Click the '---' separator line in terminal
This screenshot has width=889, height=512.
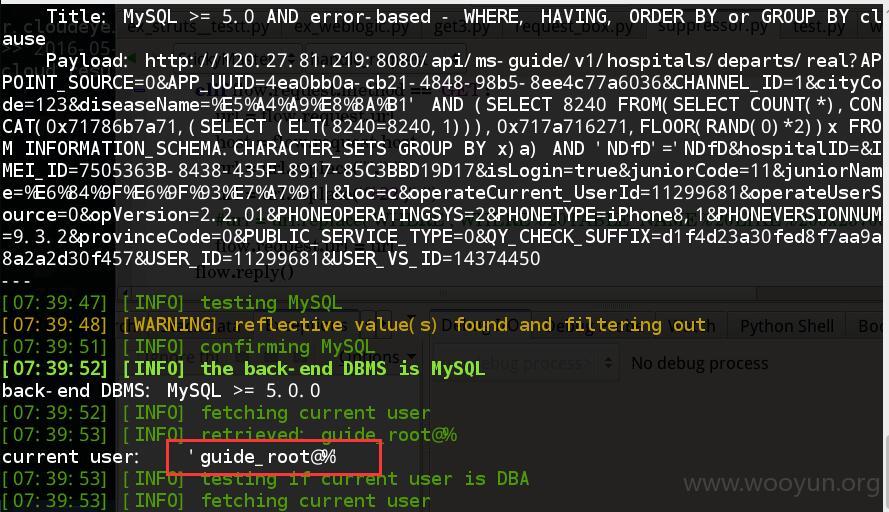[16, 281]
